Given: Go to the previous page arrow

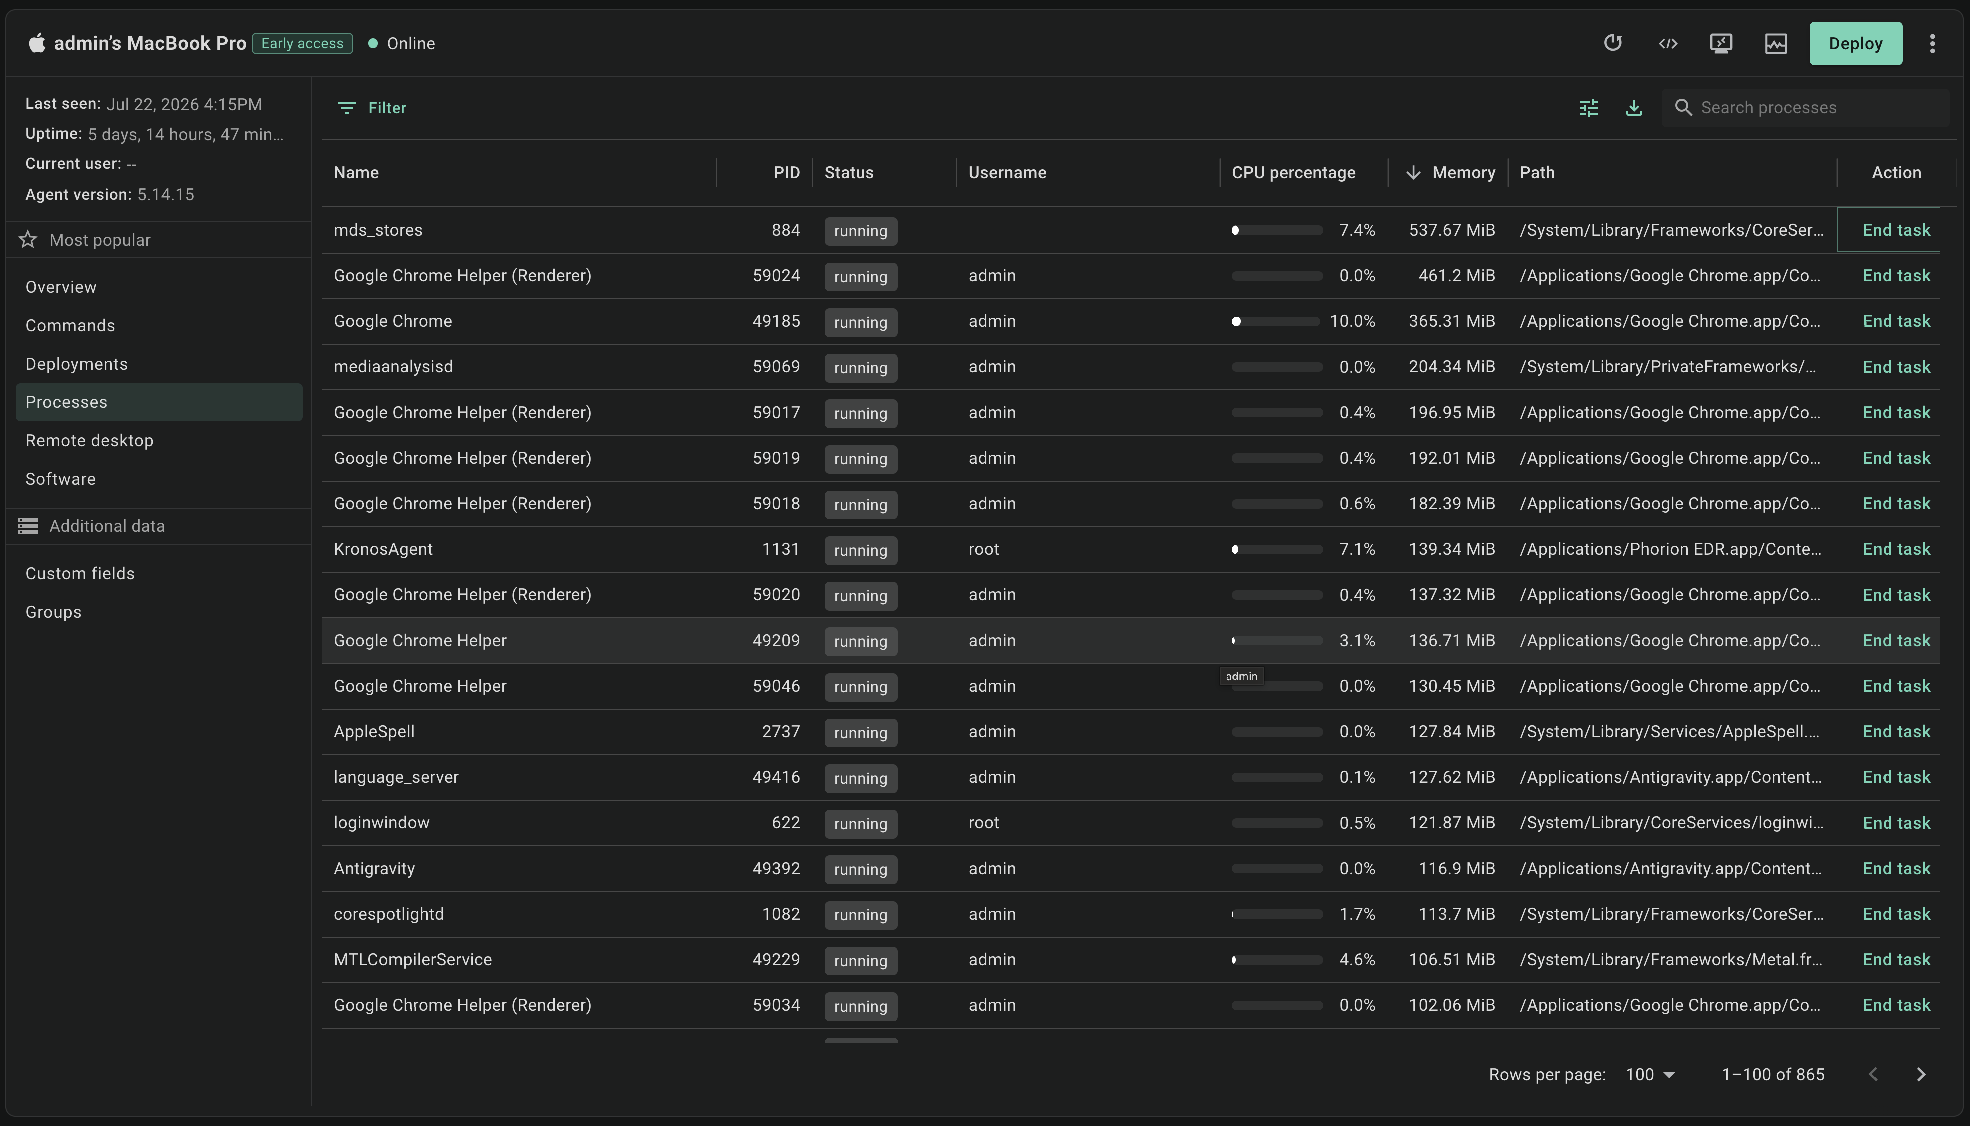Looking at the screenshot, I should point(1873,1074).
